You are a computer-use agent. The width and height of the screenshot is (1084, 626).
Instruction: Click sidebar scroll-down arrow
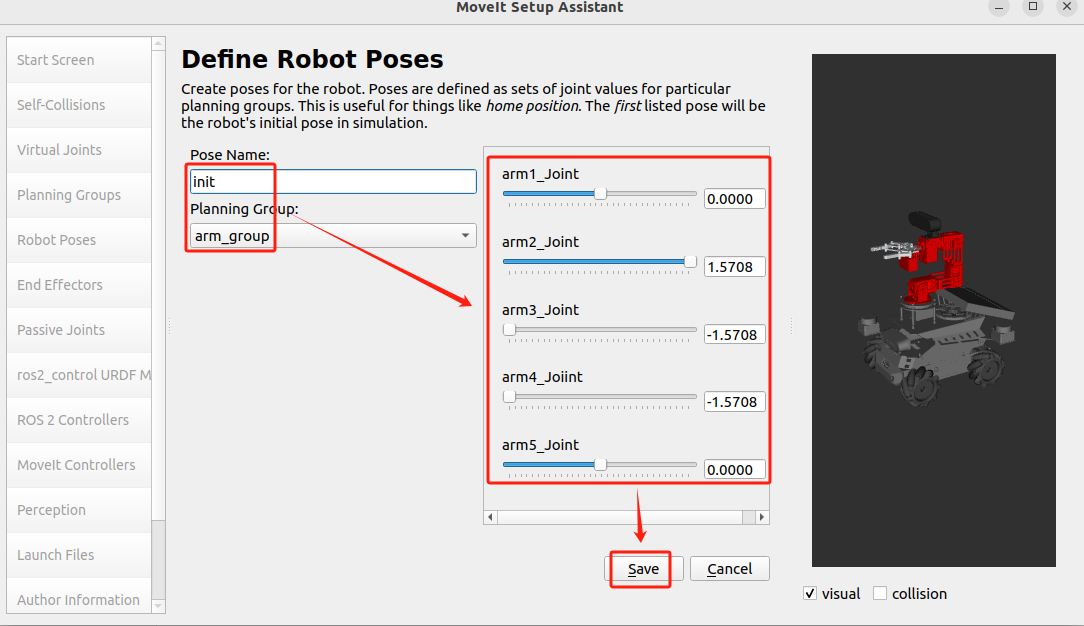[158, 606]
